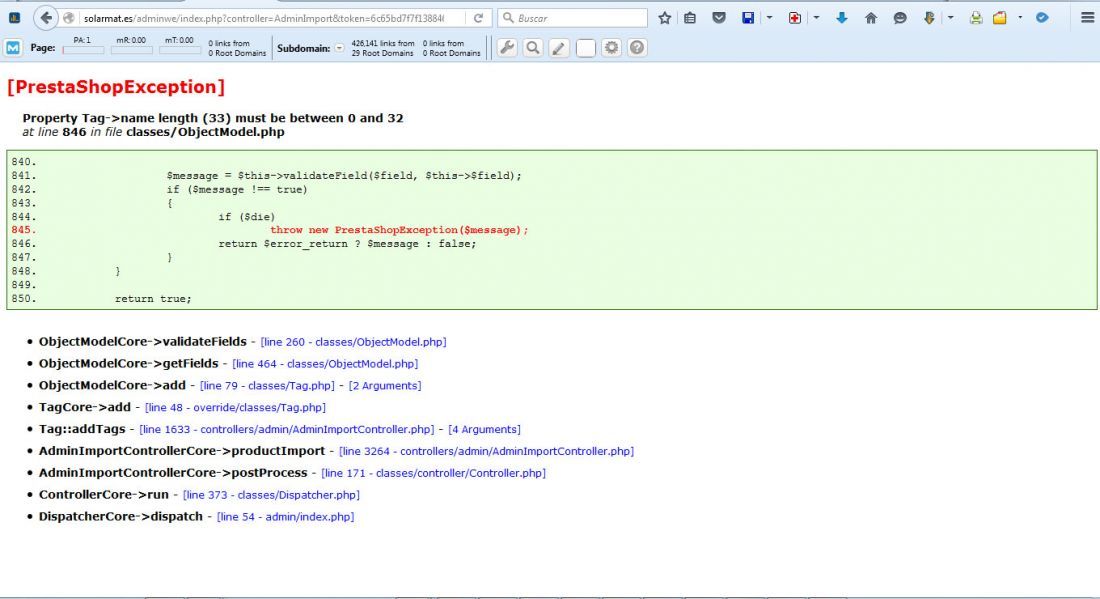Click the dark icon left of back button

(x=14, y=18)
